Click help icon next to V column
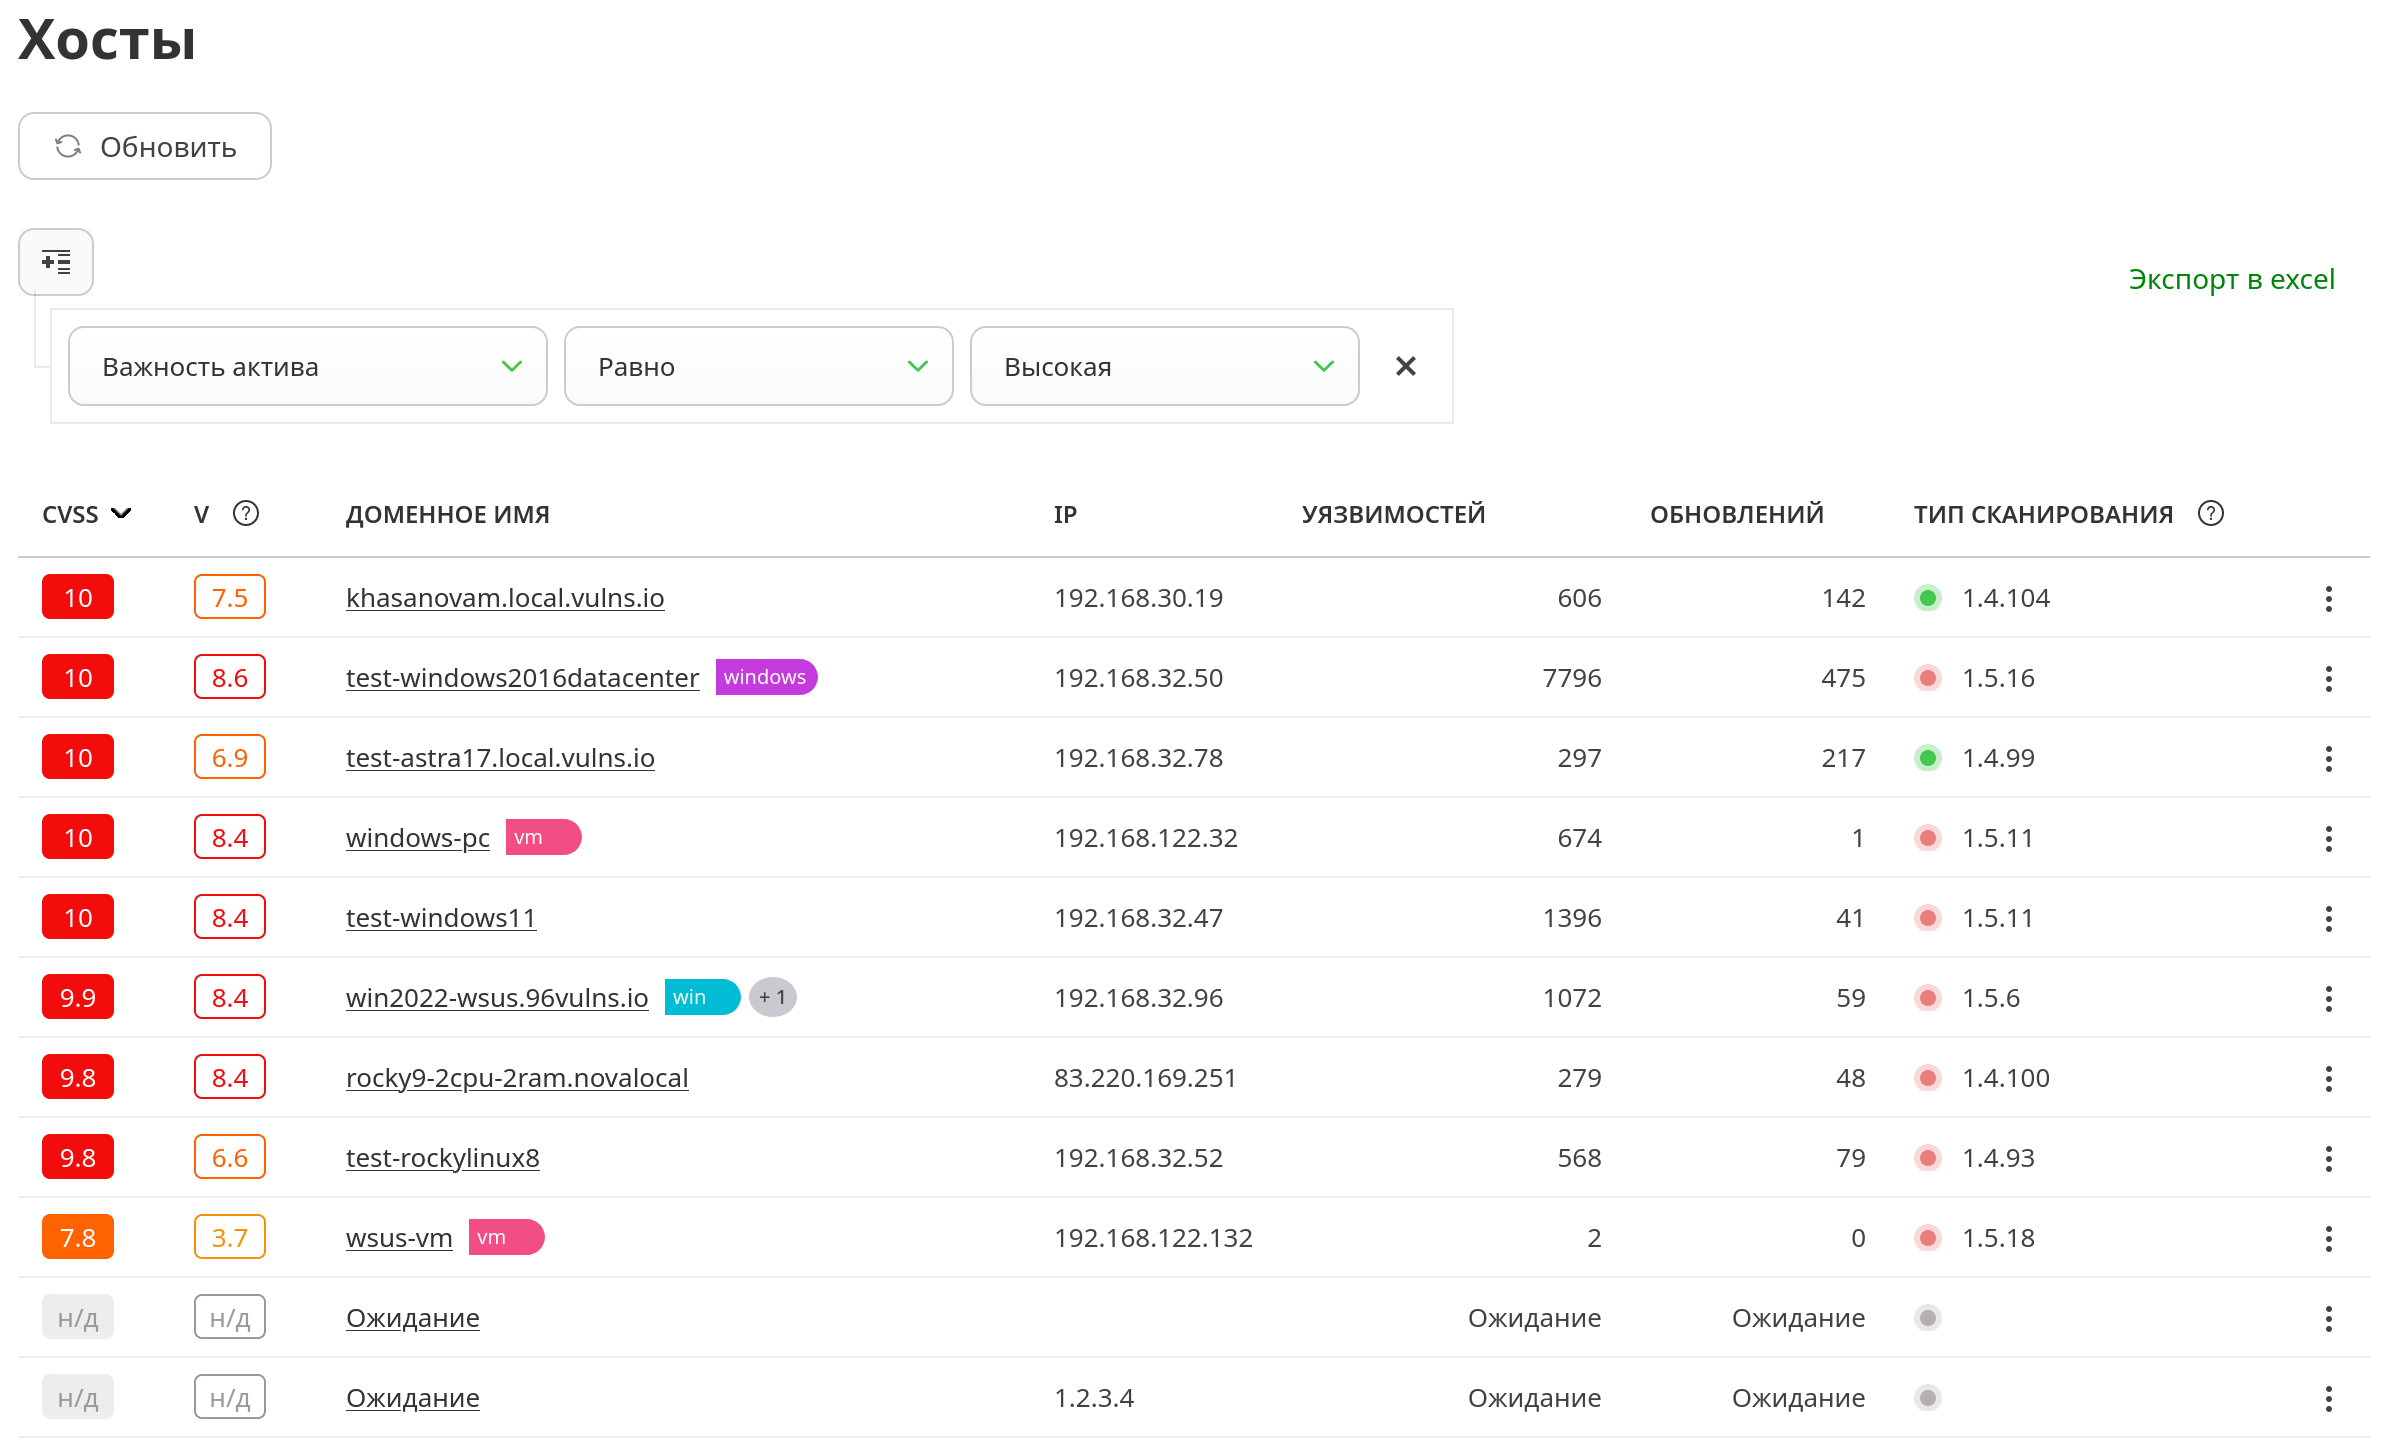Viewport: 2394px width, 1452px height. 245,514
